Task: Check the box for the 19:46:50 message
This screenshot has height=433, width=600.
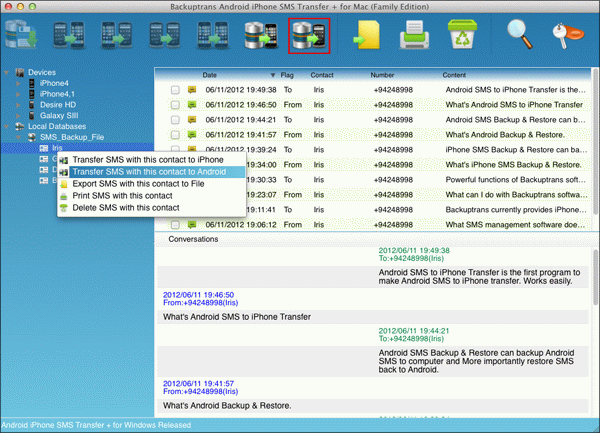Action: pyautogui.click(x=175, y=105)
